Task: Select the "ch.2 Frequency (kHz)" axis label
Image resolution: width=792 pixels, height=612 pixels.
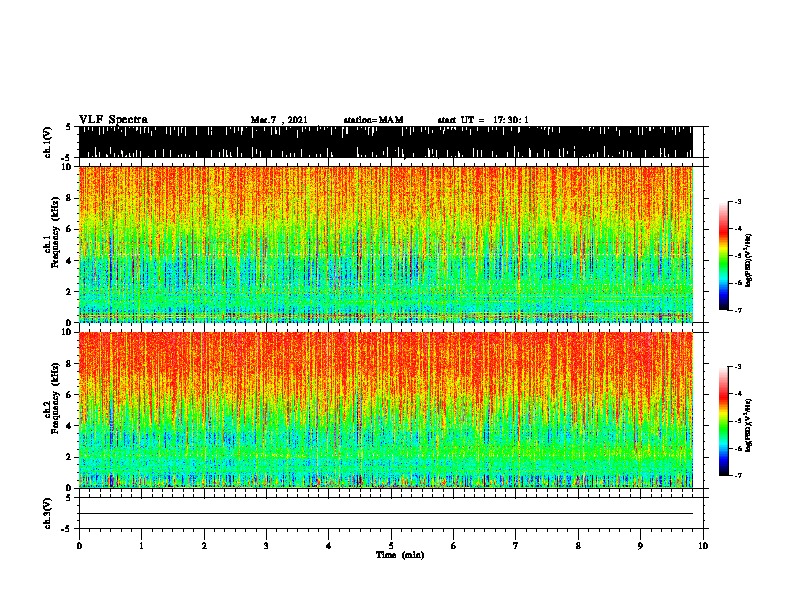Action: [x=52, y=398]
